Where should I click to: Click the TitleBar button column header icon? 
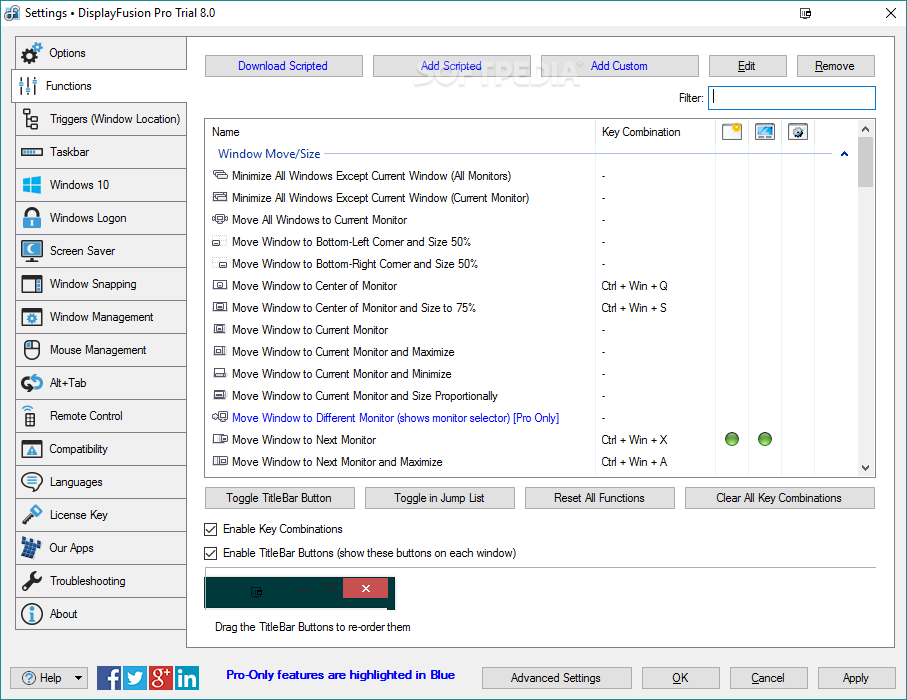point(732,132)
